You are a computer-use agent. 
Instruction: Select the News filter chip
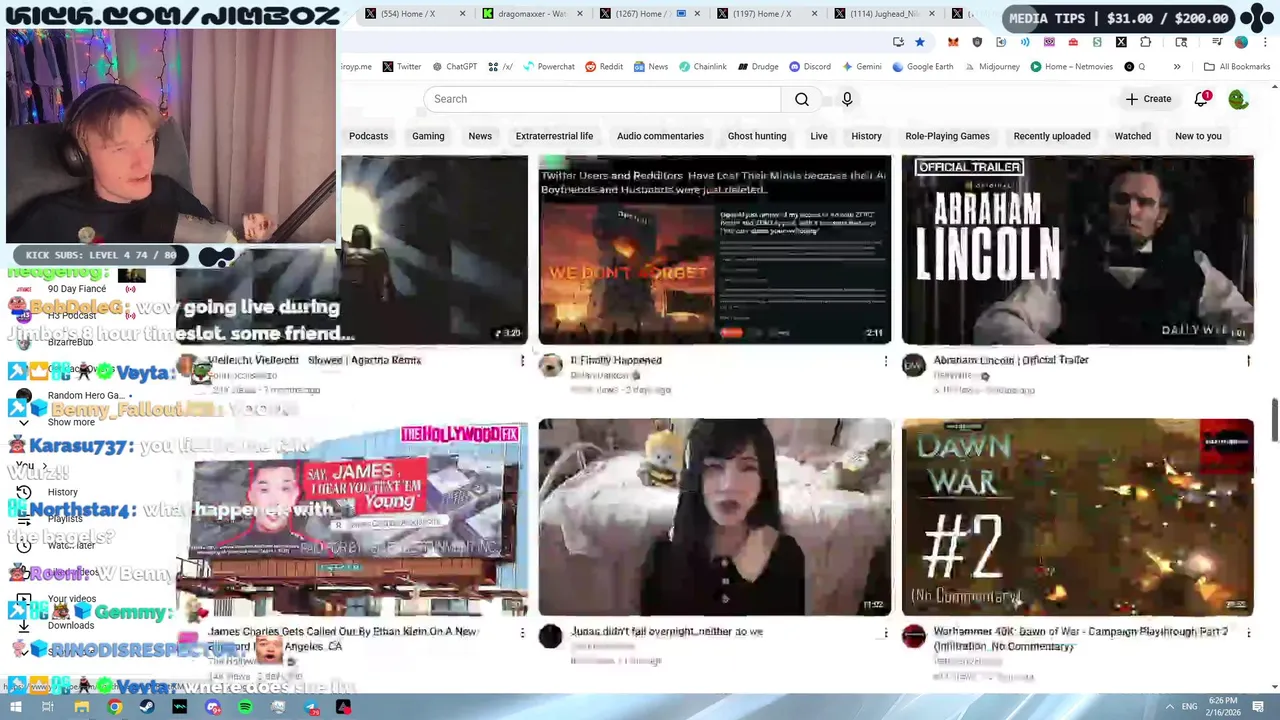(480, 136)
